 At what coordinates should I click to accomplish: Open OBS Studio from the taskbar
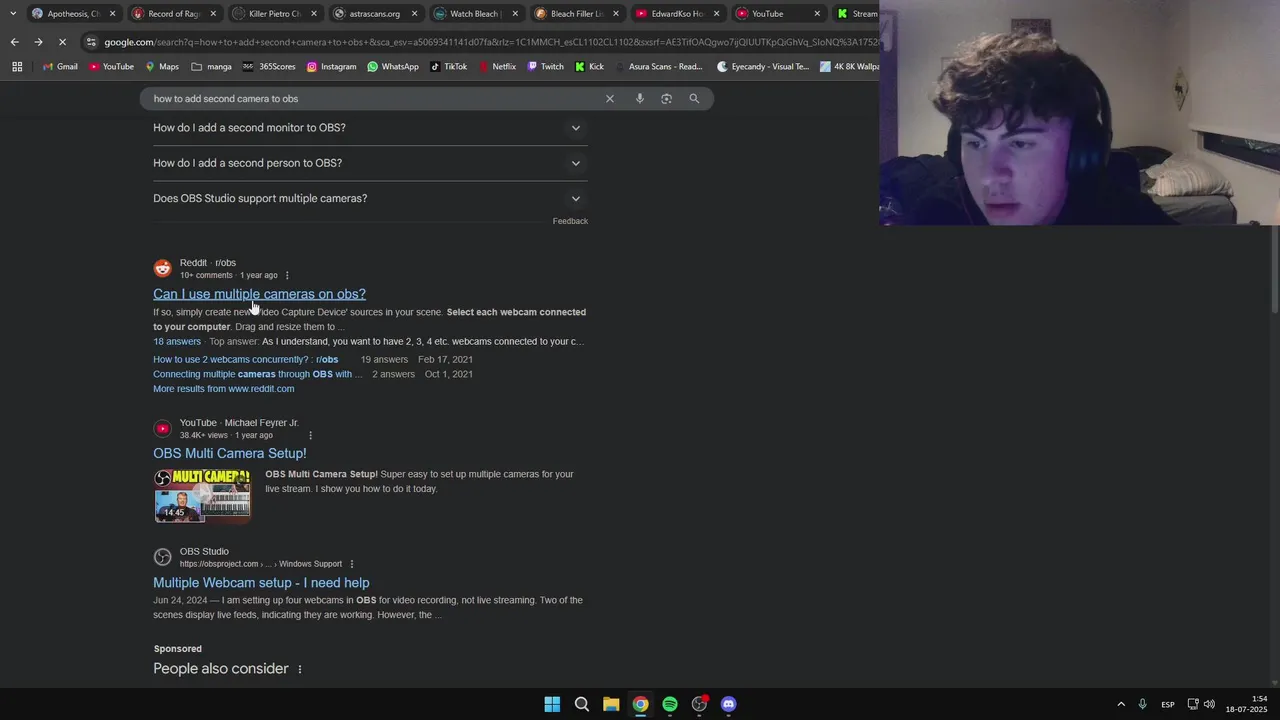[x=699, y=704]
